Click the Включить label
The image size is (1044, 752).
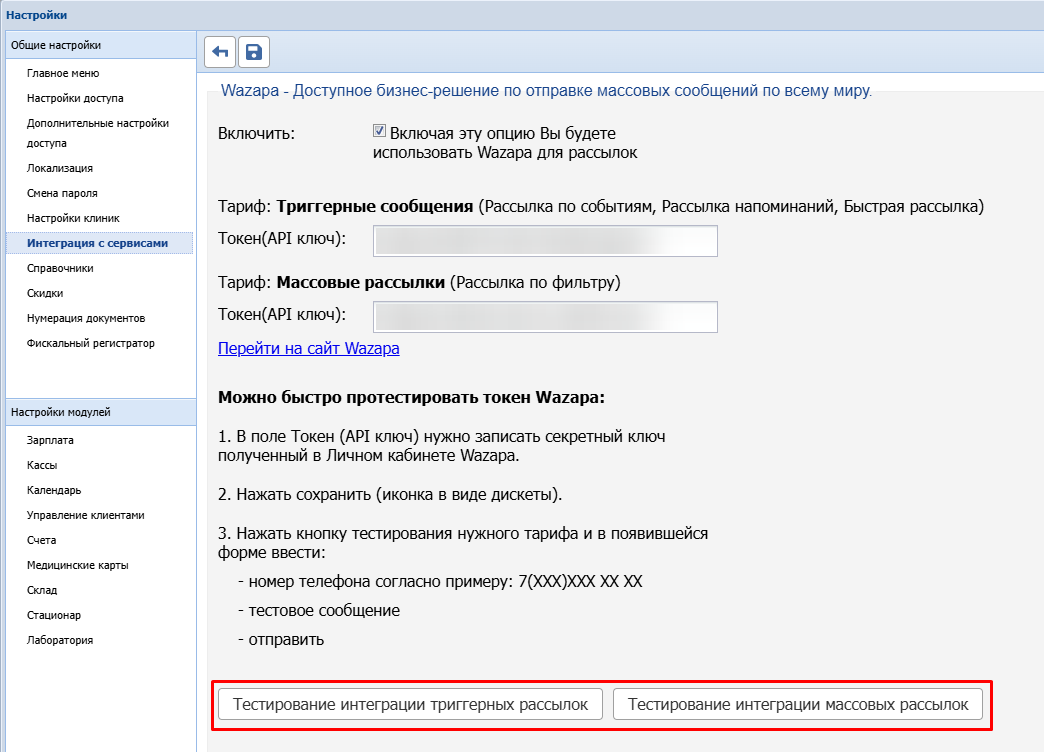click(x=256, y=133)
